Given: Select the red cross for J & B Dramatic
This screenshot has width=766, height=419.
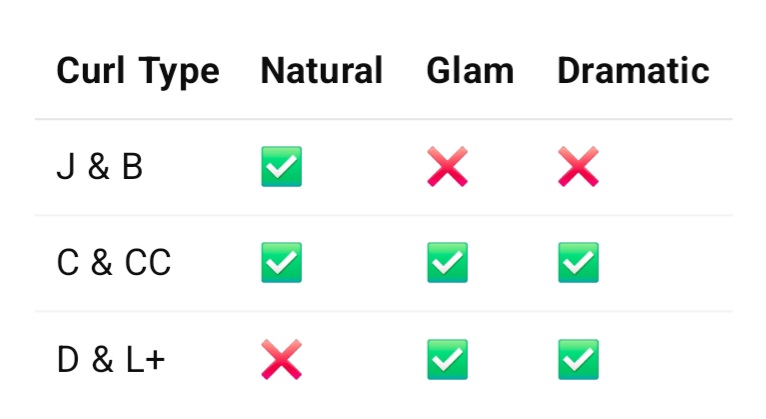Looking at the screenshot, I should tap(578, 167).
